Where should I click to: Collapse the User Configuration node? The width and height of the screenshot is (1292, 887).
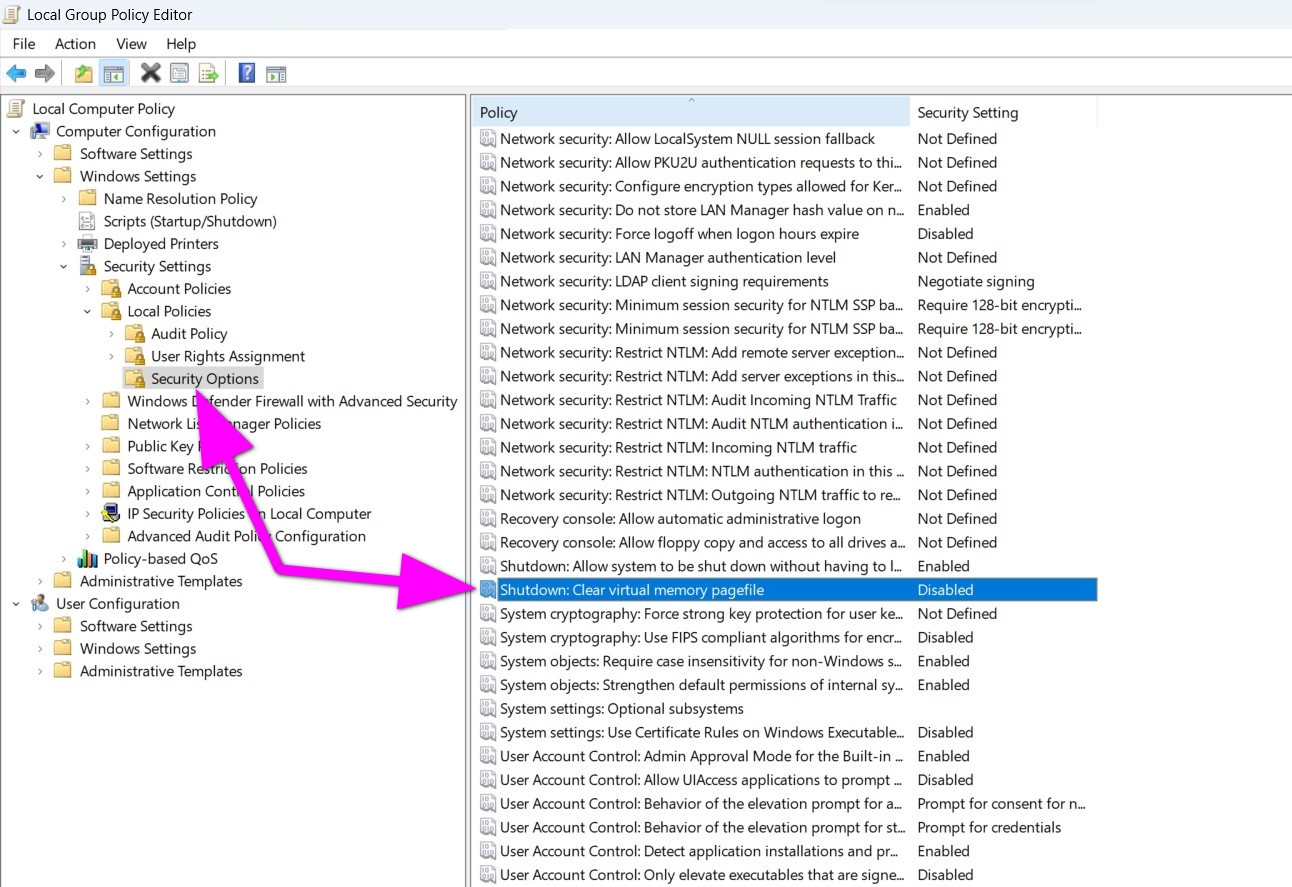(x=16, y=603)
